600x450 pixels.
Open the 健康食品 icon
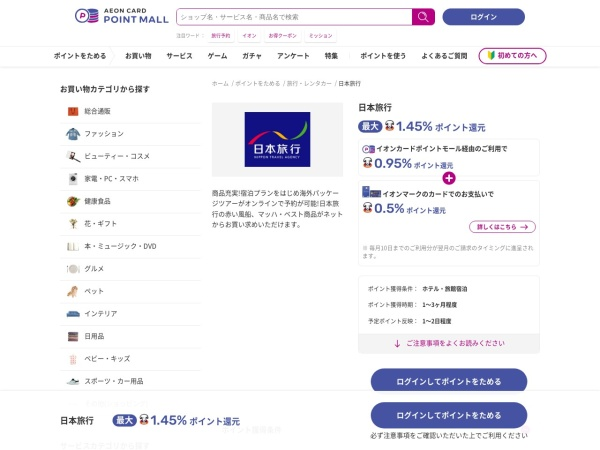[x=73, y=201]
